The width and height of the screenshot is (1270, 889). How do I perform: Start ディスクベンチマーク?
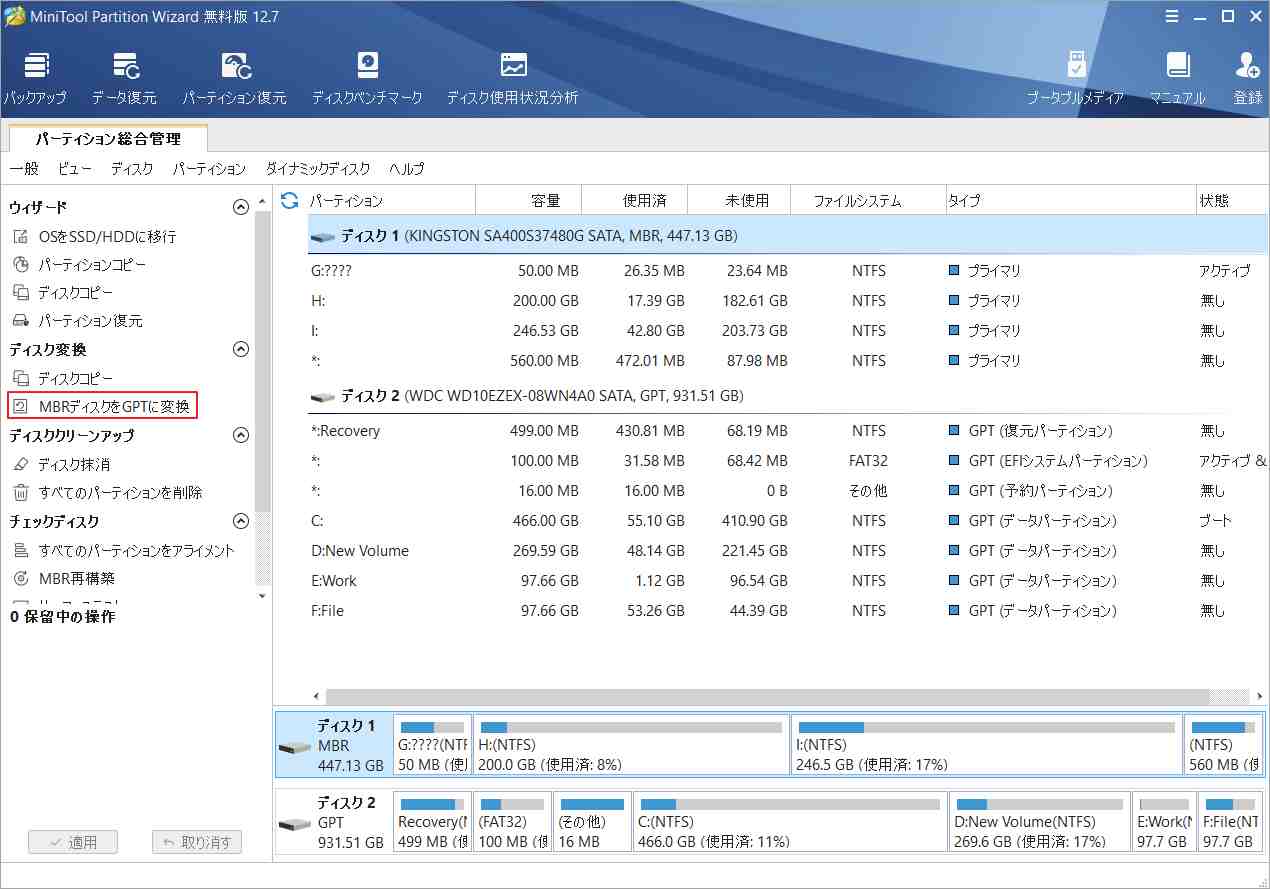pos(367,75)
